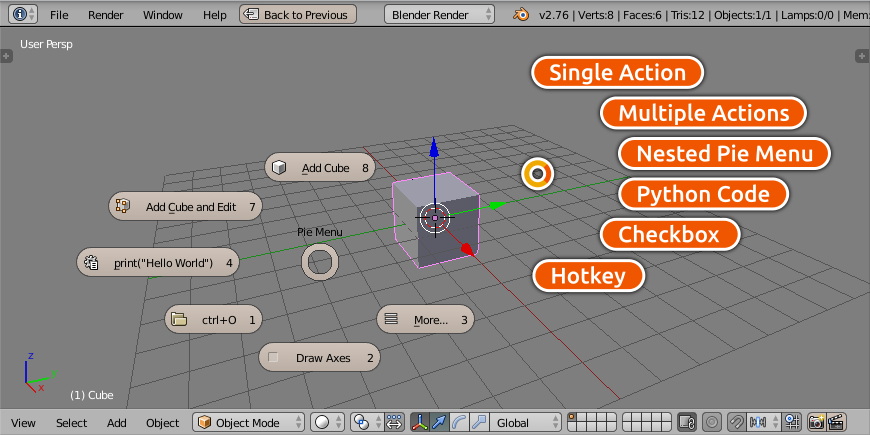Click the ctrl+O hotkey pie item
870x435 pixels.
[213, 320]
